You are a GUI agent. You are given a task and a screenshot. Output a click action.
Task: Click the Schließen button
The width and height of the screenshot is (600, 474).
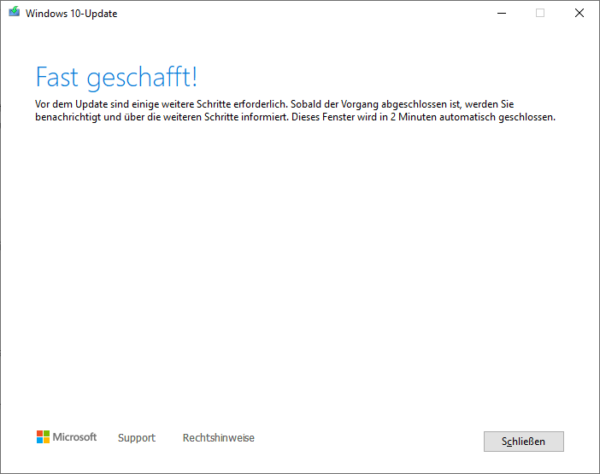click(523, 441)
